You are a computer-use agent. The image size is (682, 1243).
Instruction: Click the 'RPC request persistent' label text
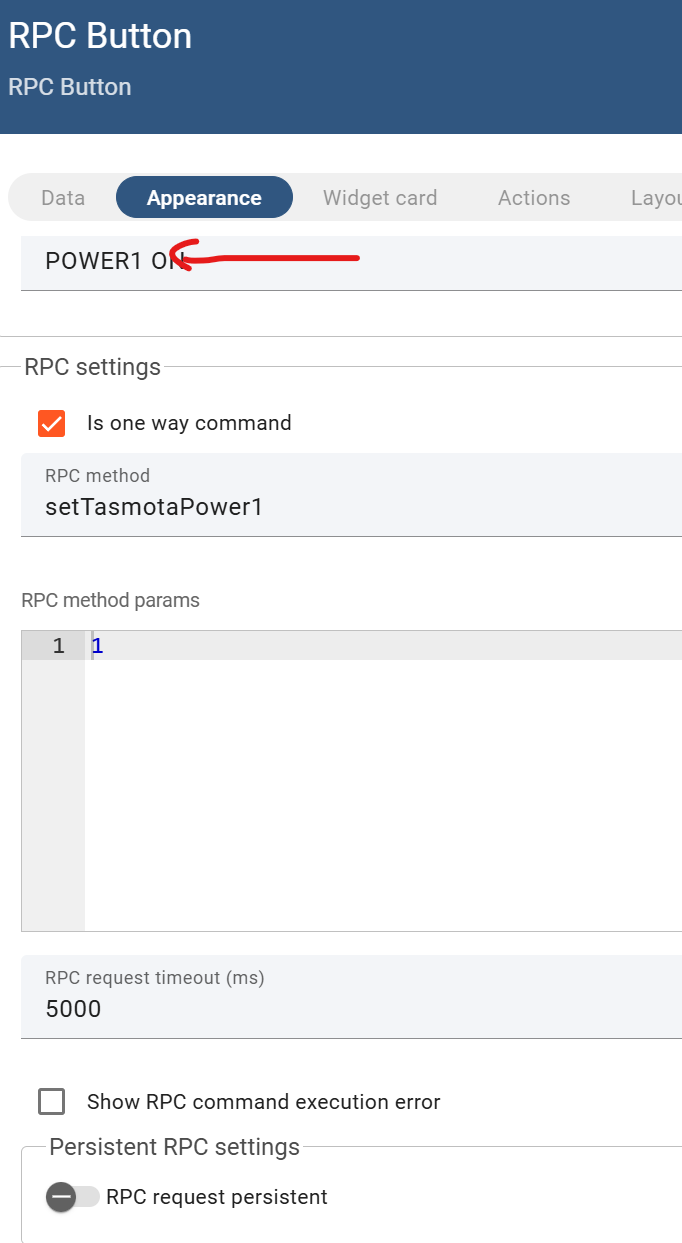tap(217, 1197)
